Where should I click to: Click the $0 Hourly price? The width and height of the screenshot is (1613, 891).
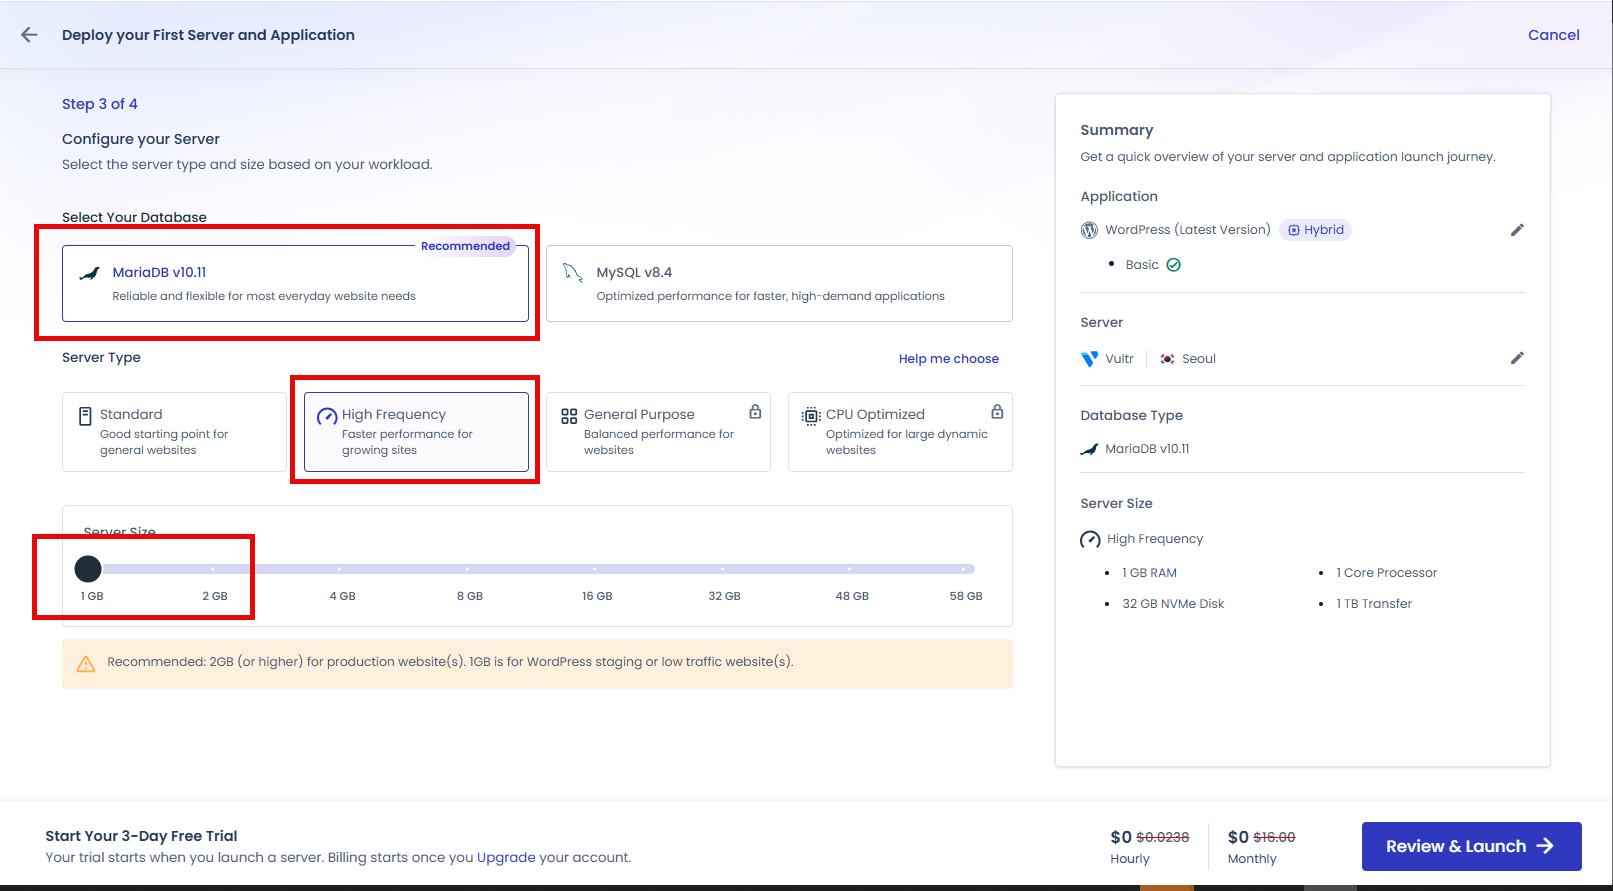tap(1121, 837)
